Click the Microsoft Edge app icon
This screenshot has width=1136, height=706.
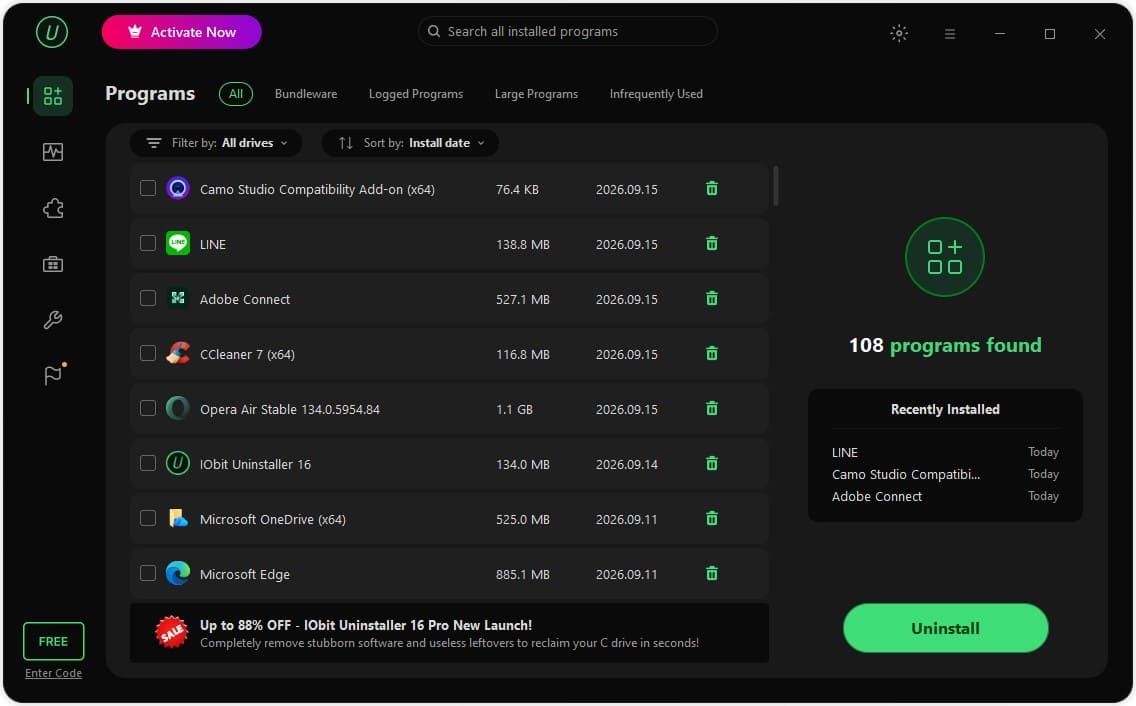click(x=178, y=573)
